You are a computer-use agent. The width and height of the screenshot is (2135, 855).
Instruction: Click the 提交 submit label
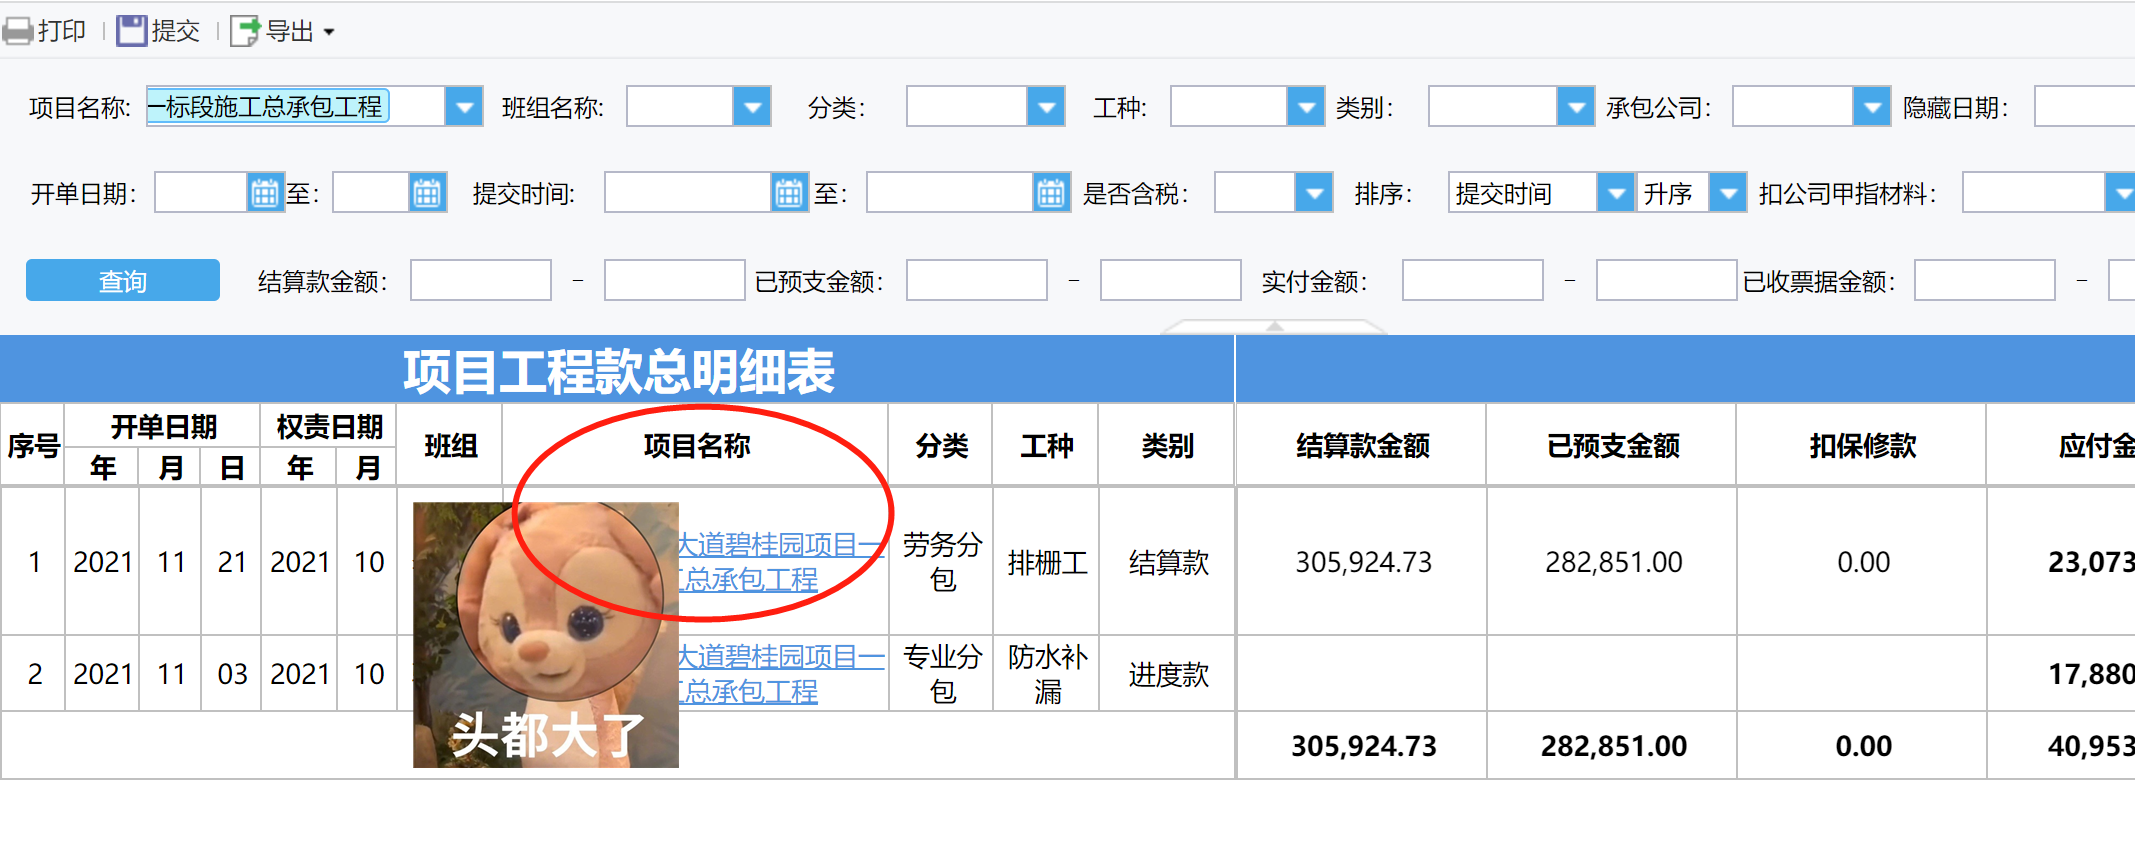176,31
